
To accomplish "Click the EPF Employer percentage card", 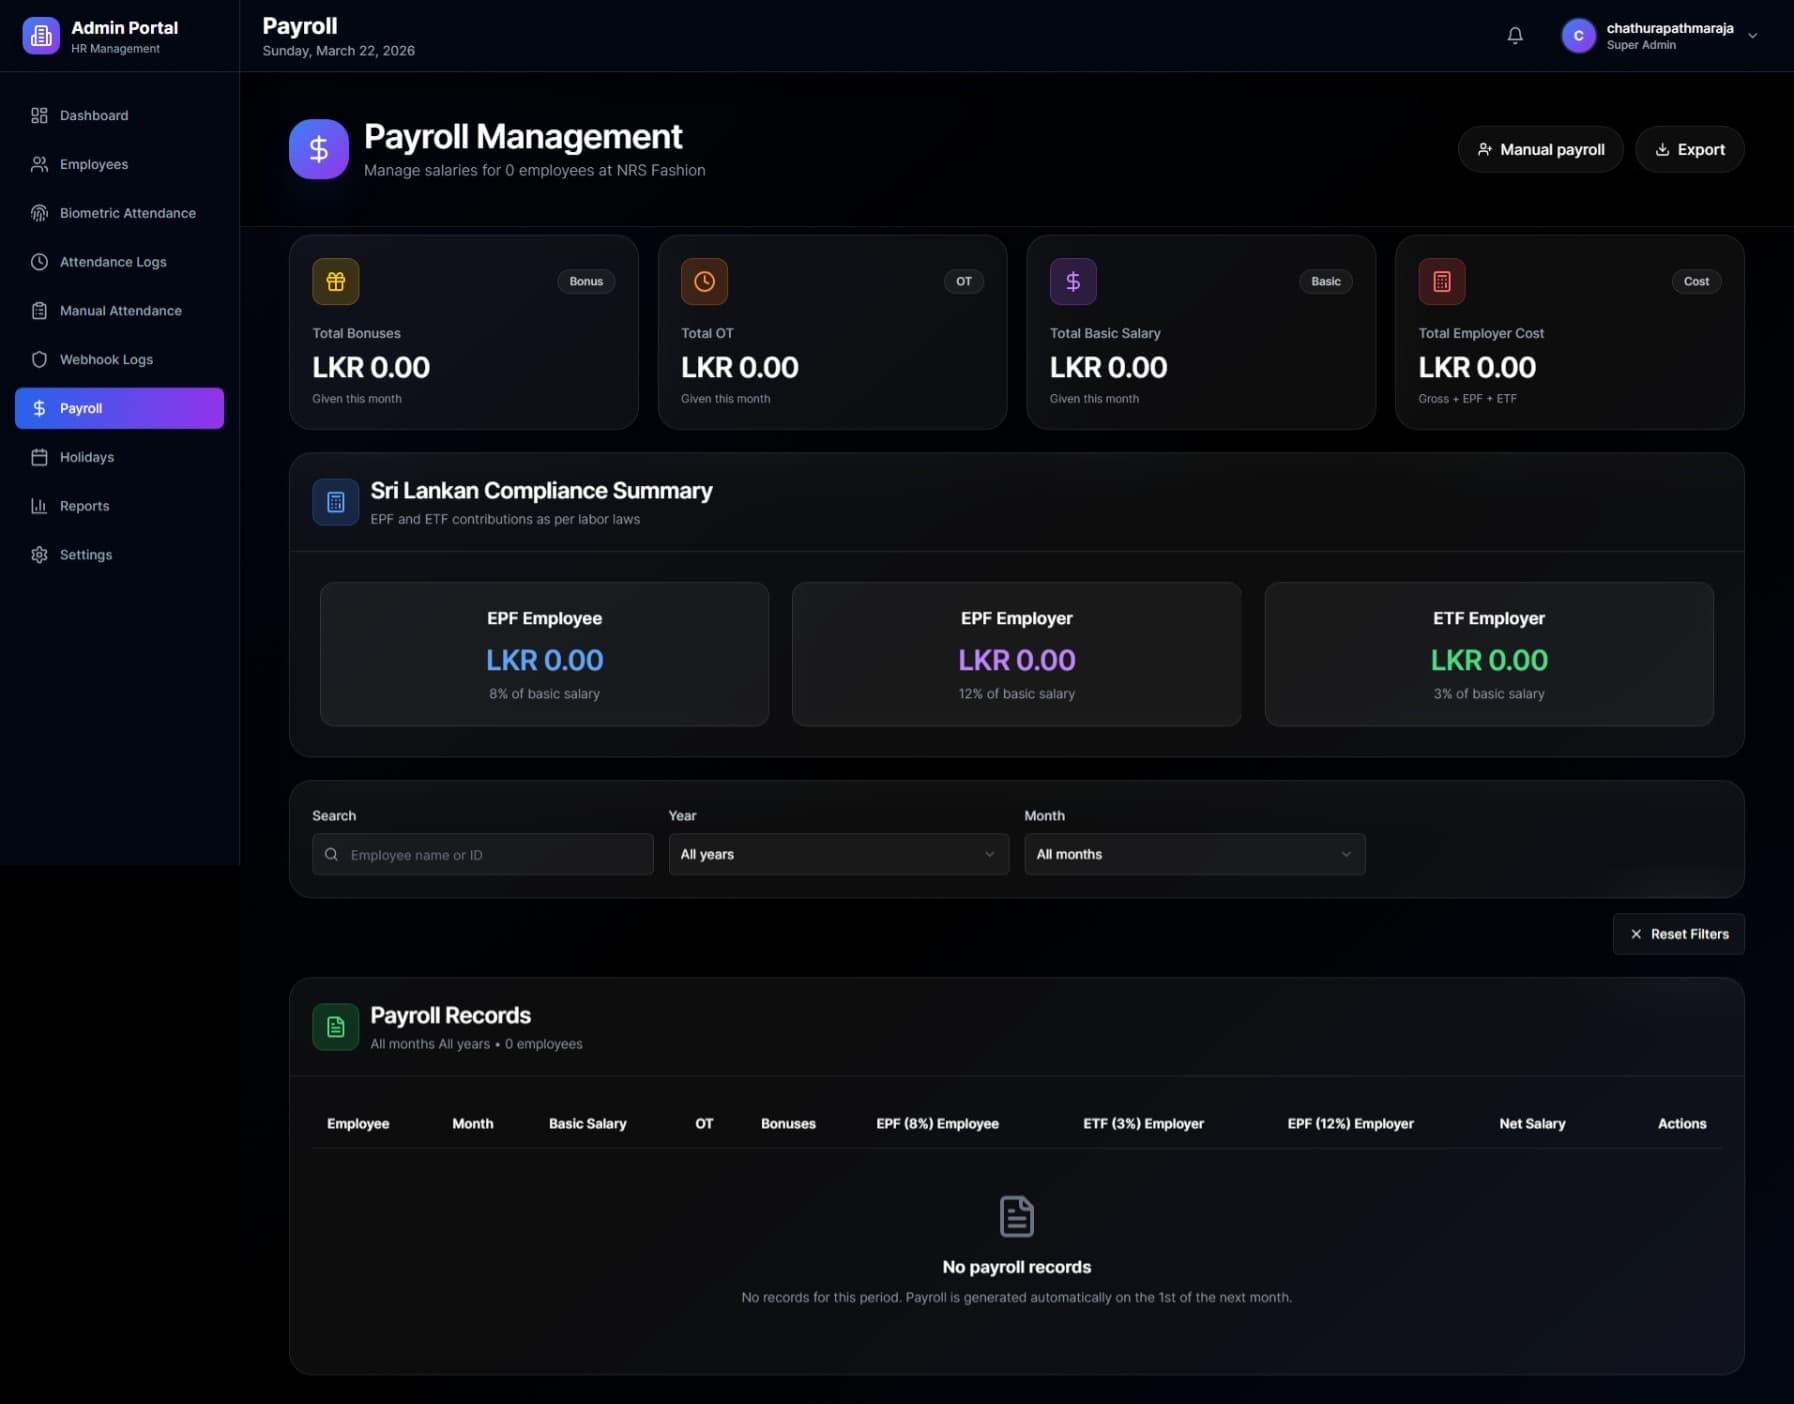I will pos(1016,654).
